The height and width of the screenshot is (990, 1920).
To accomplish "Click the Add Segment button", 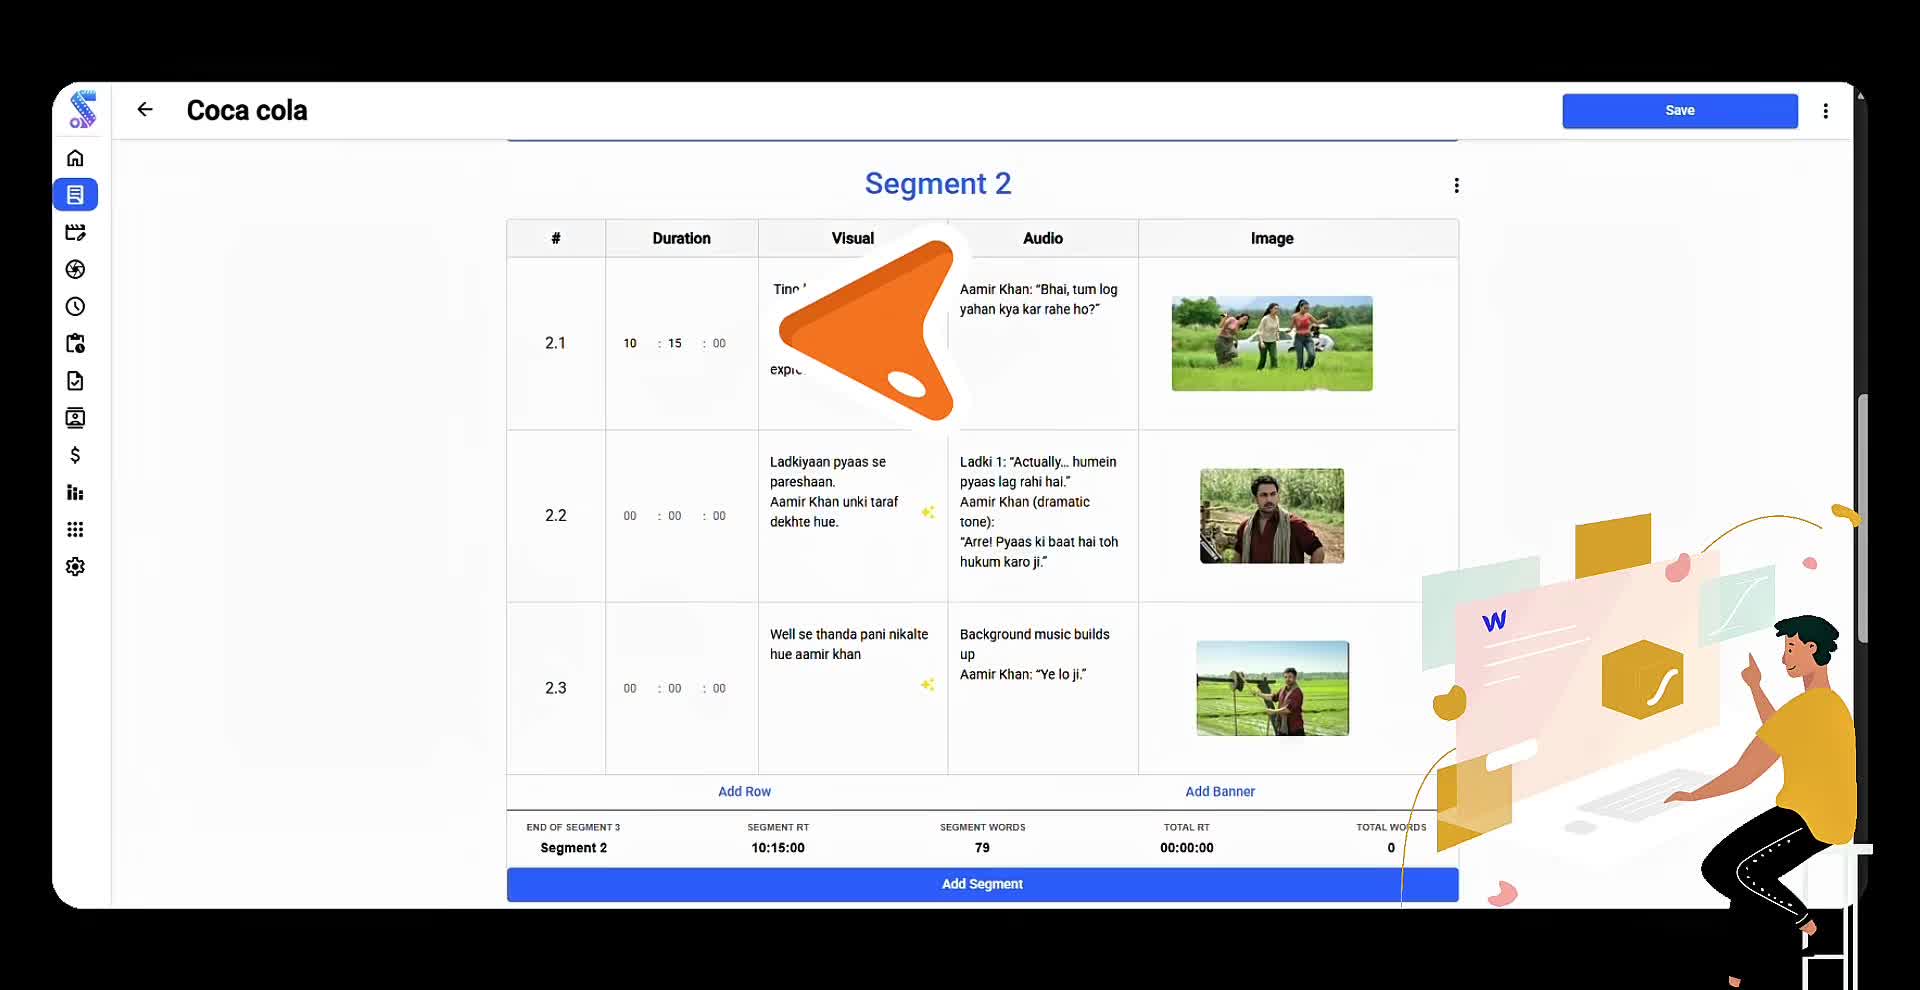I will [x=982, y=884].
